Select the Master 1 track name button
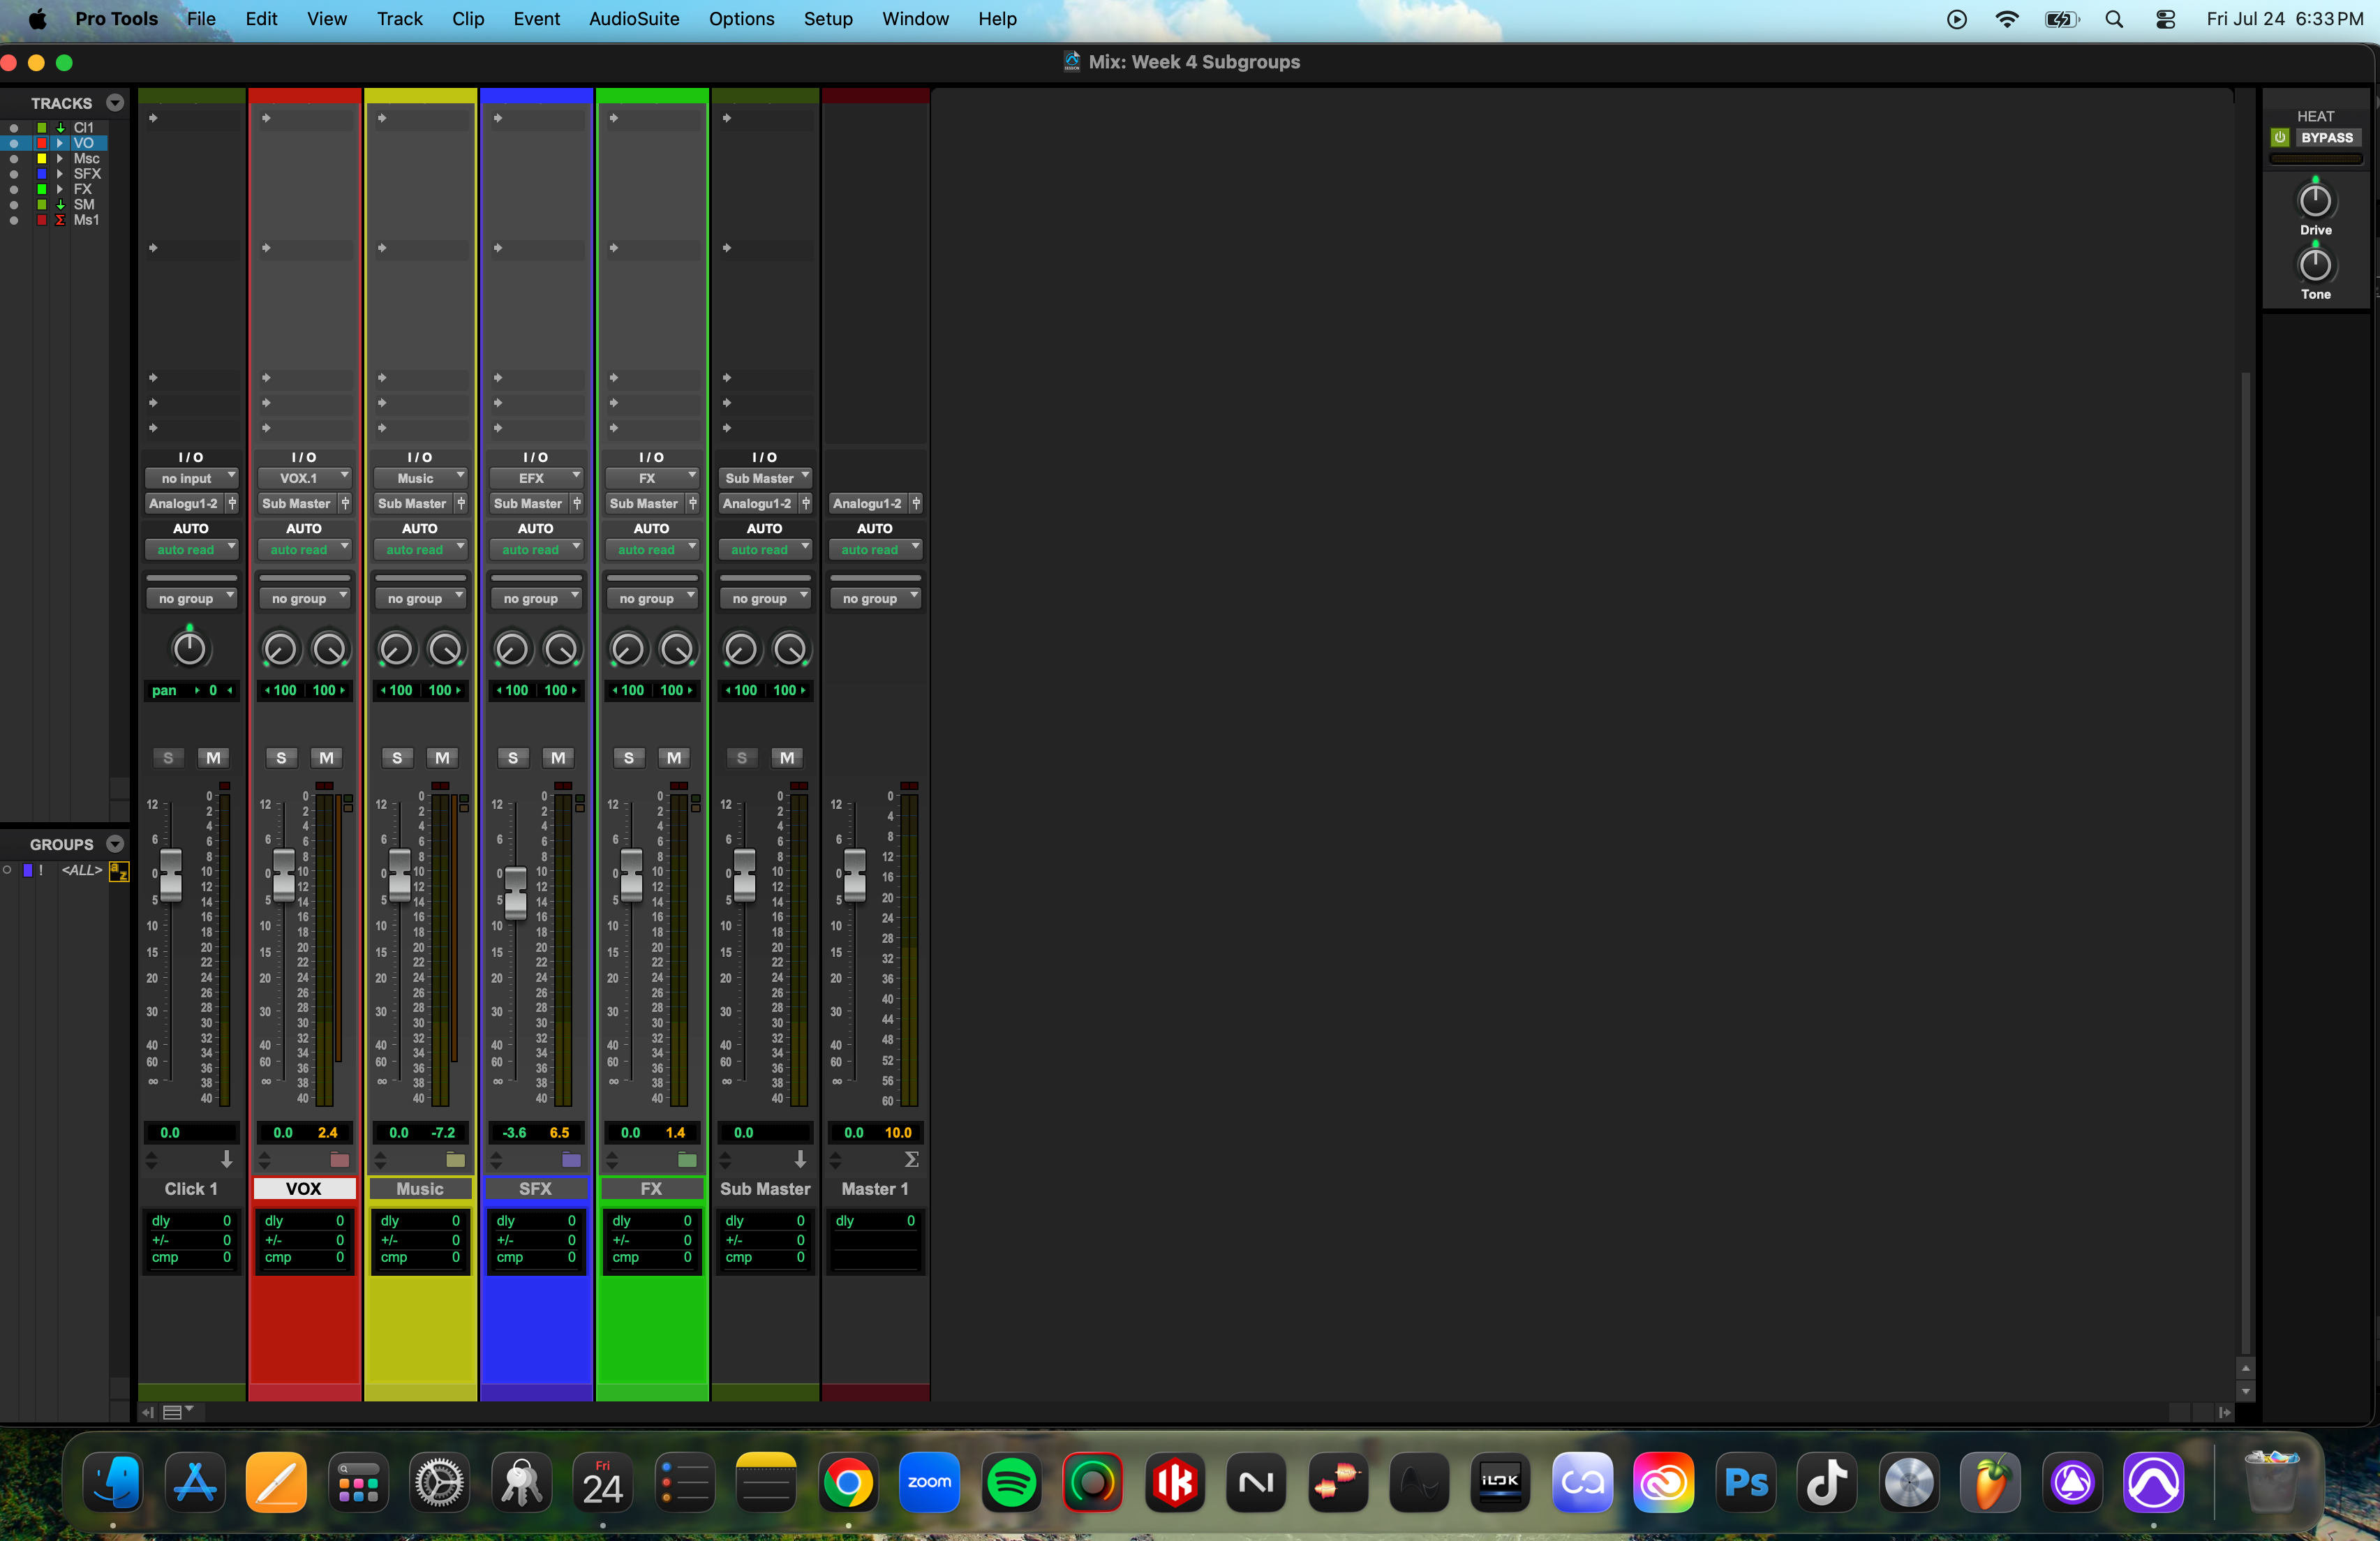This screenshot has width=2380, height=1541. coord(875,1188)
